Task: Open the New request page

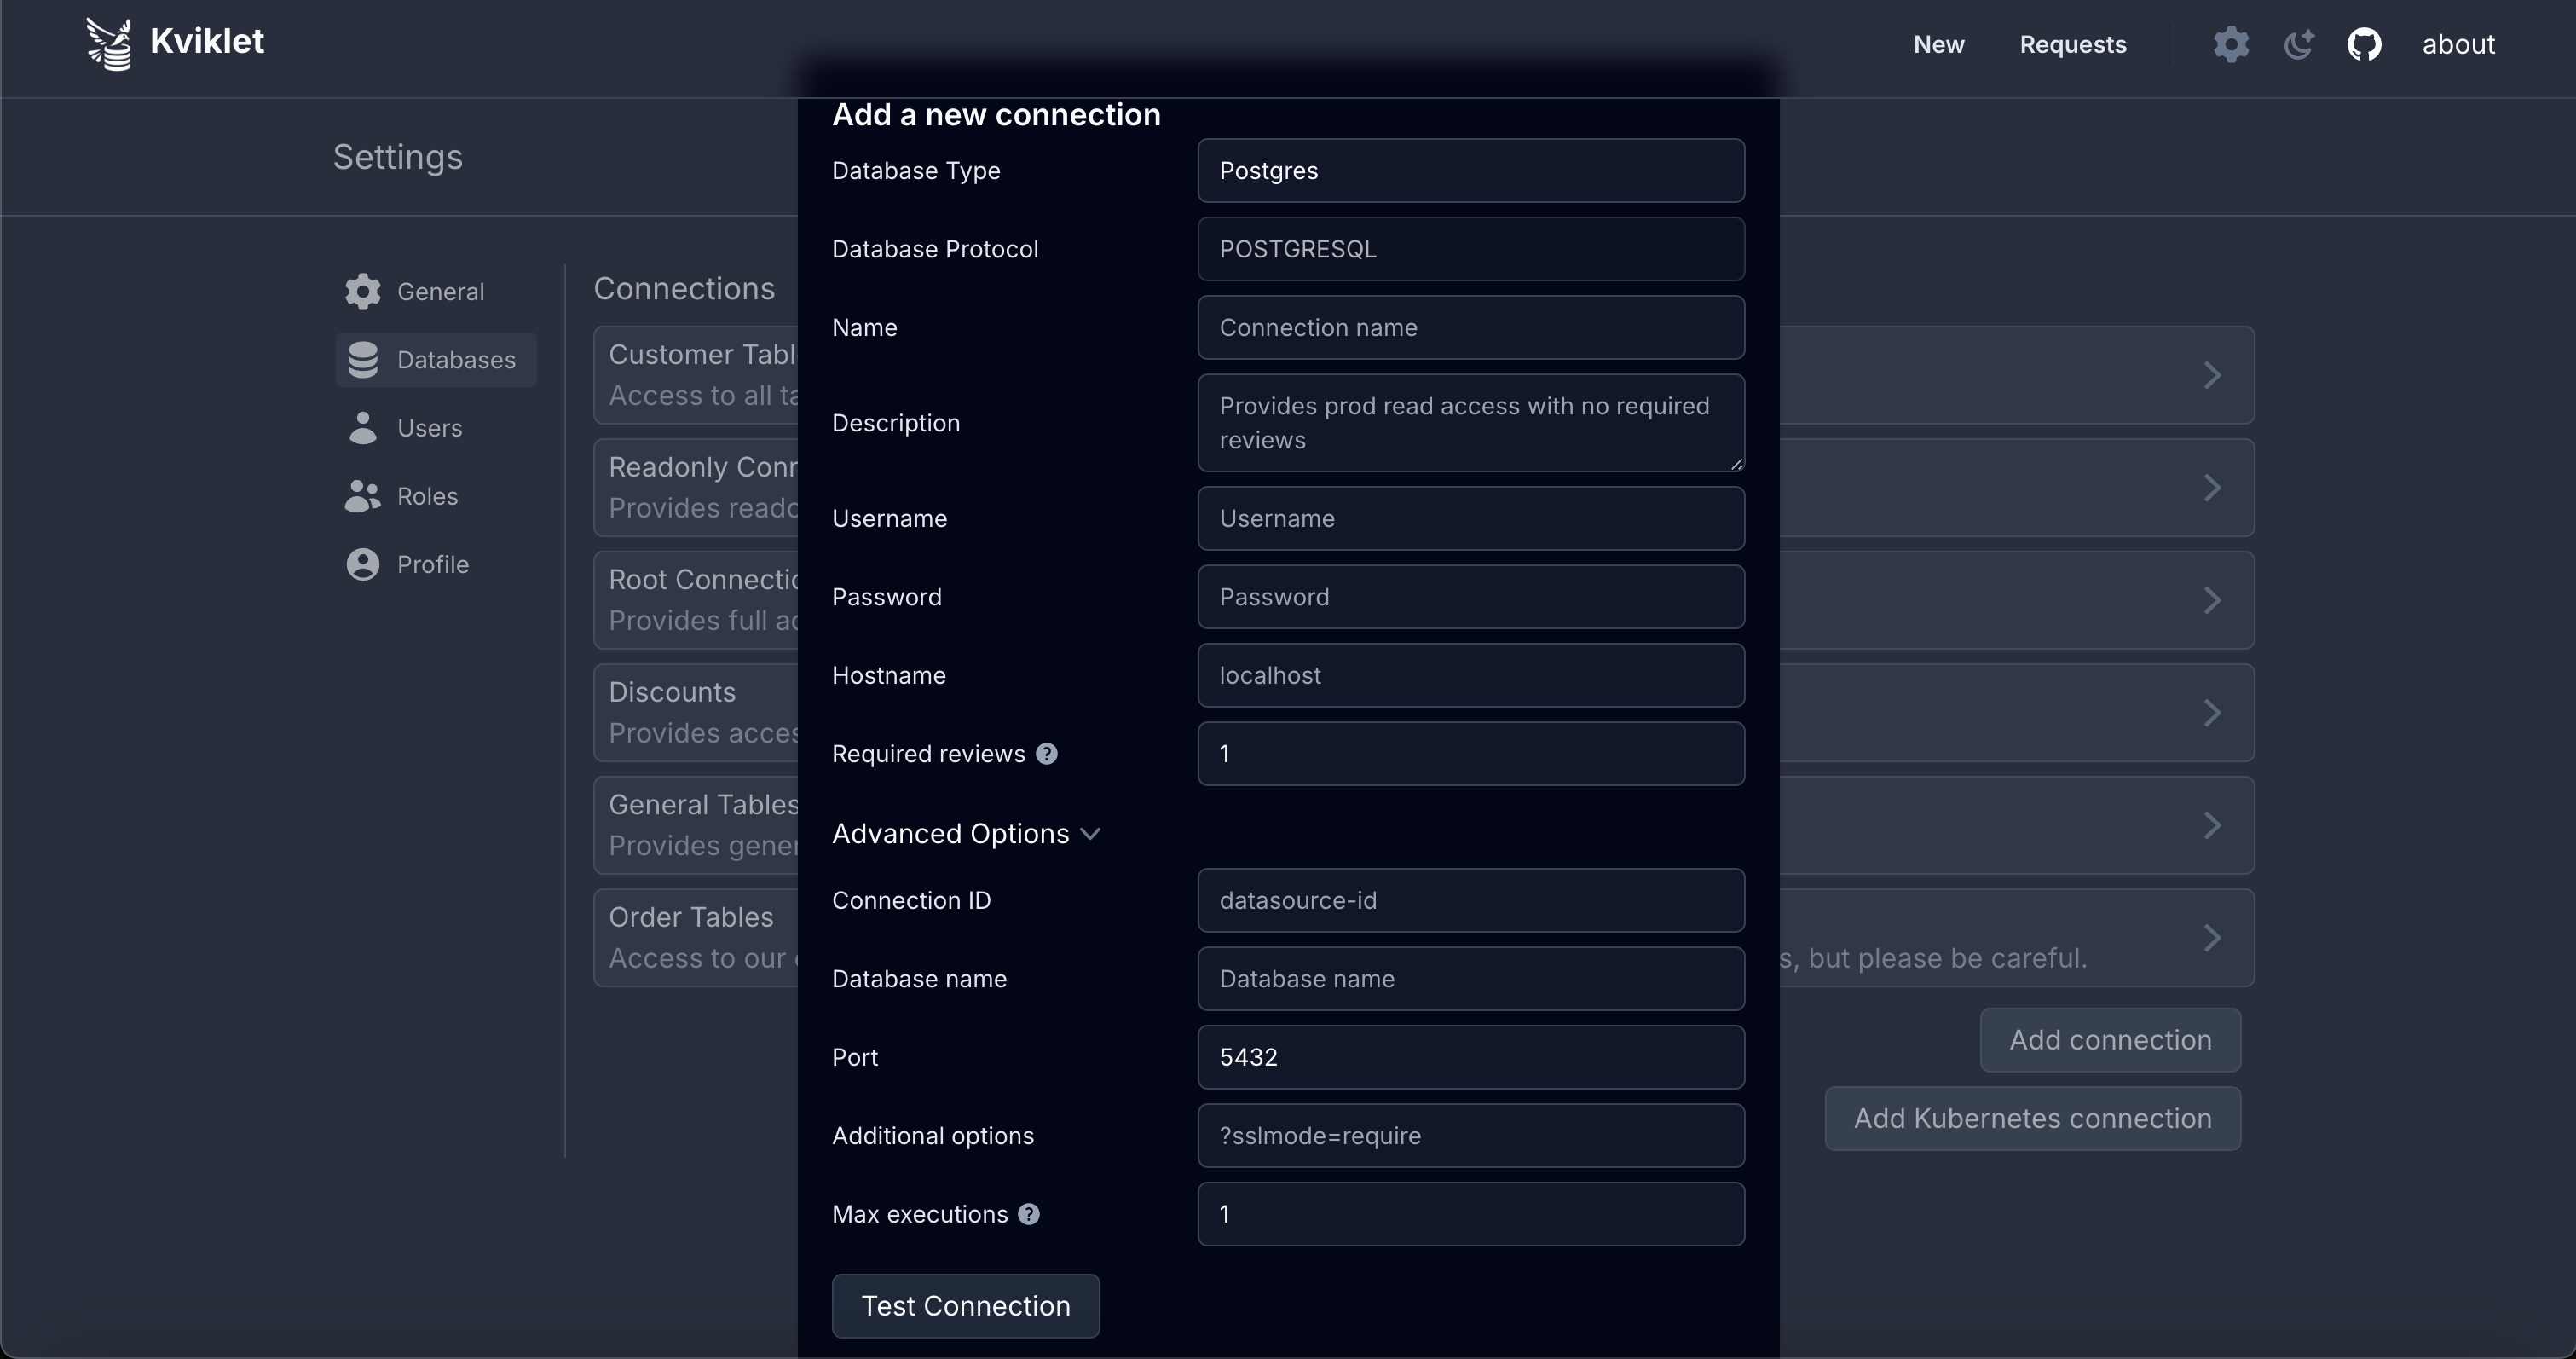Action: [x=1939, y=45]
